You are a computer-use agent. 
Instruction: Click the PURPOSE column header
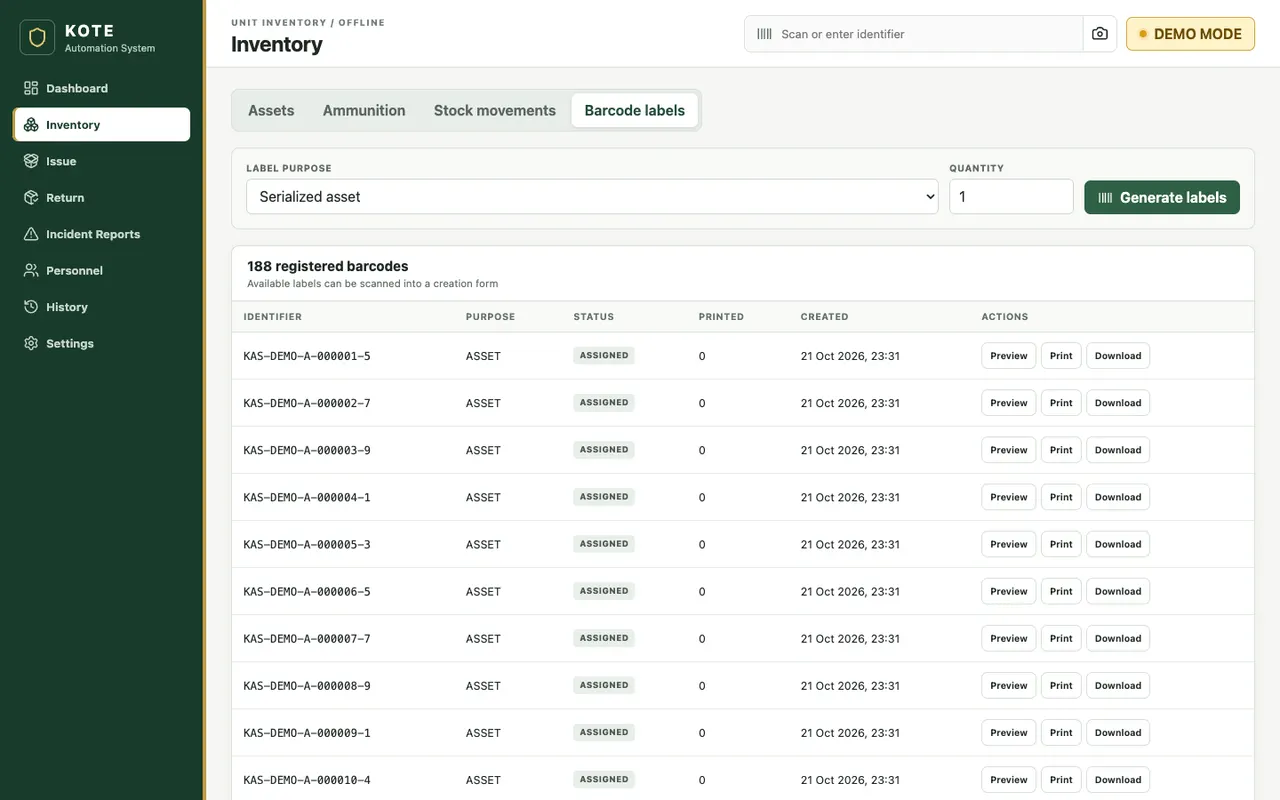pos(490,317)
